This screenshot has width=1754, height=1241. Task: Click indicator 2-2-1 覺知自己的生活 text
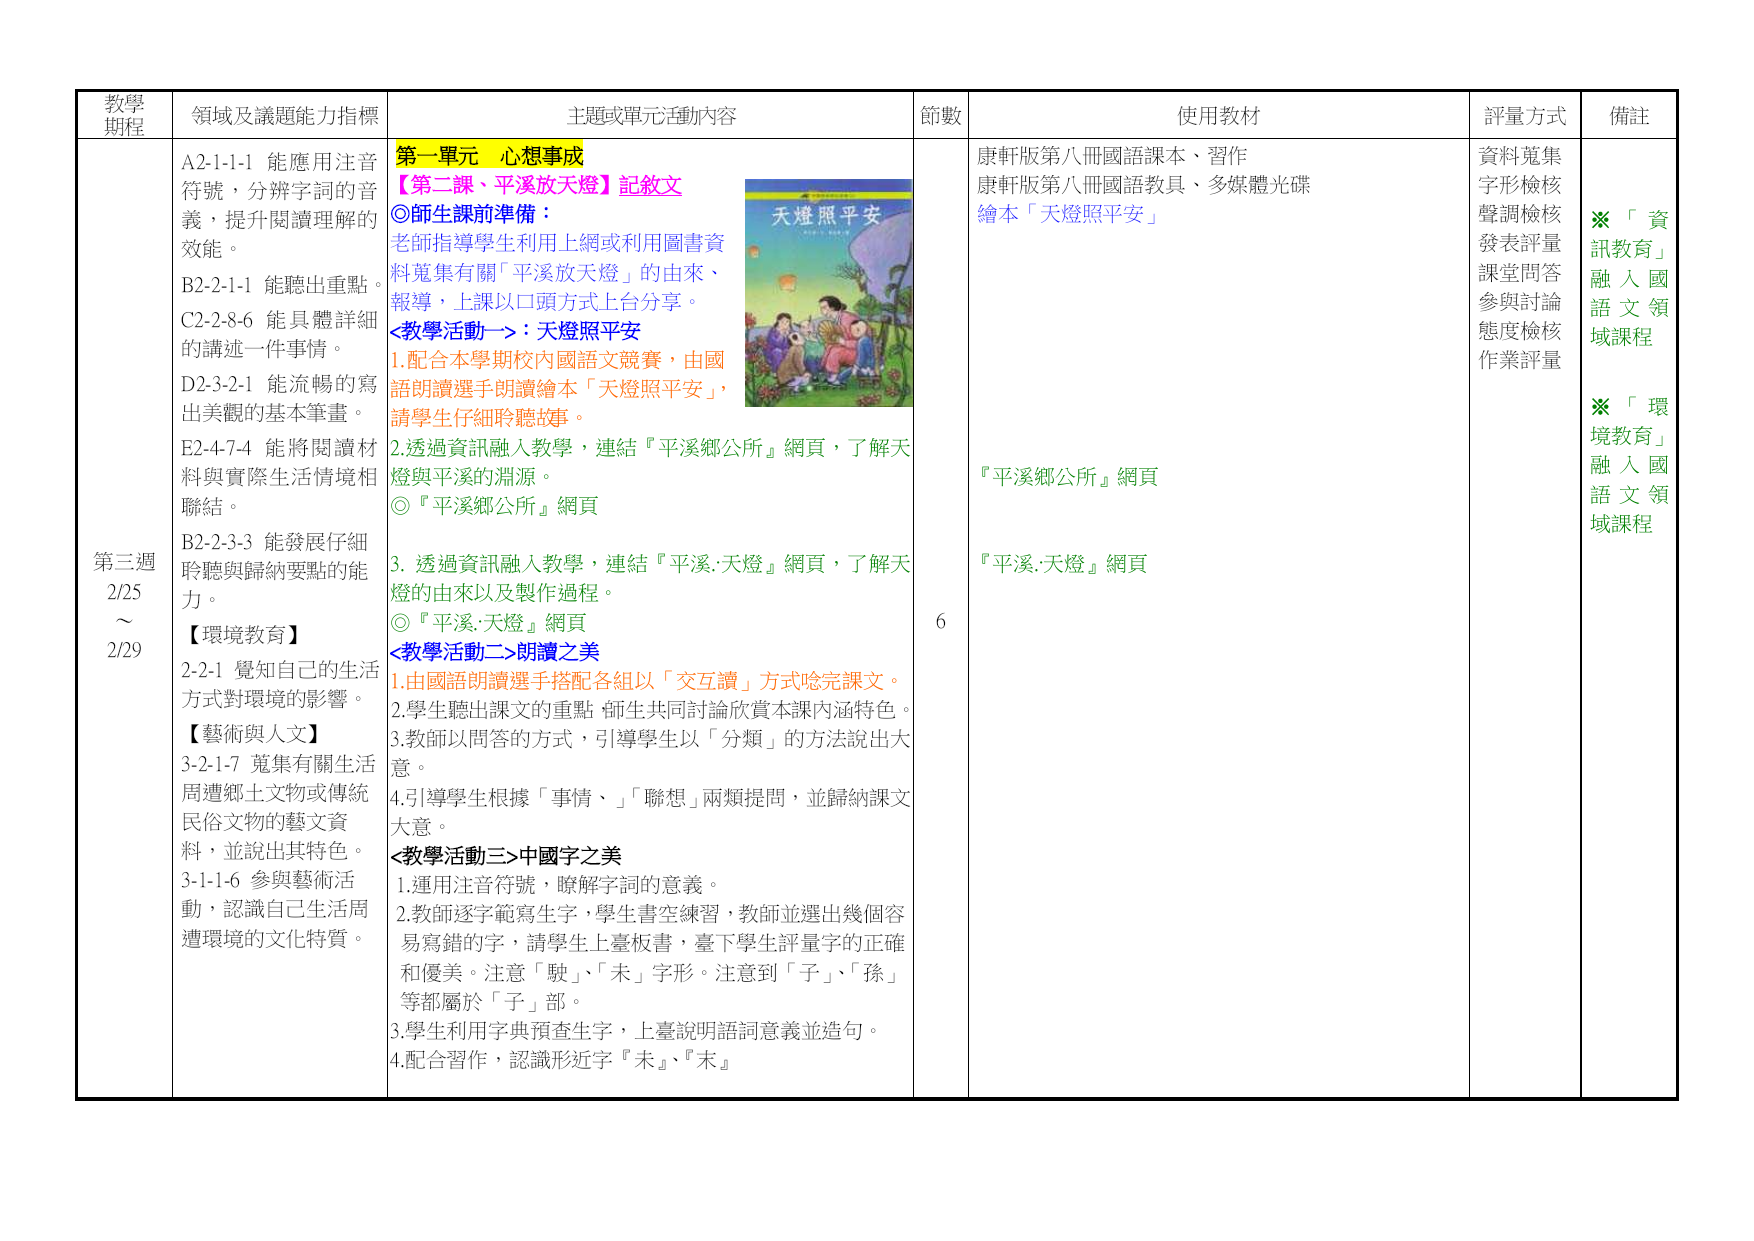(280, 684)
